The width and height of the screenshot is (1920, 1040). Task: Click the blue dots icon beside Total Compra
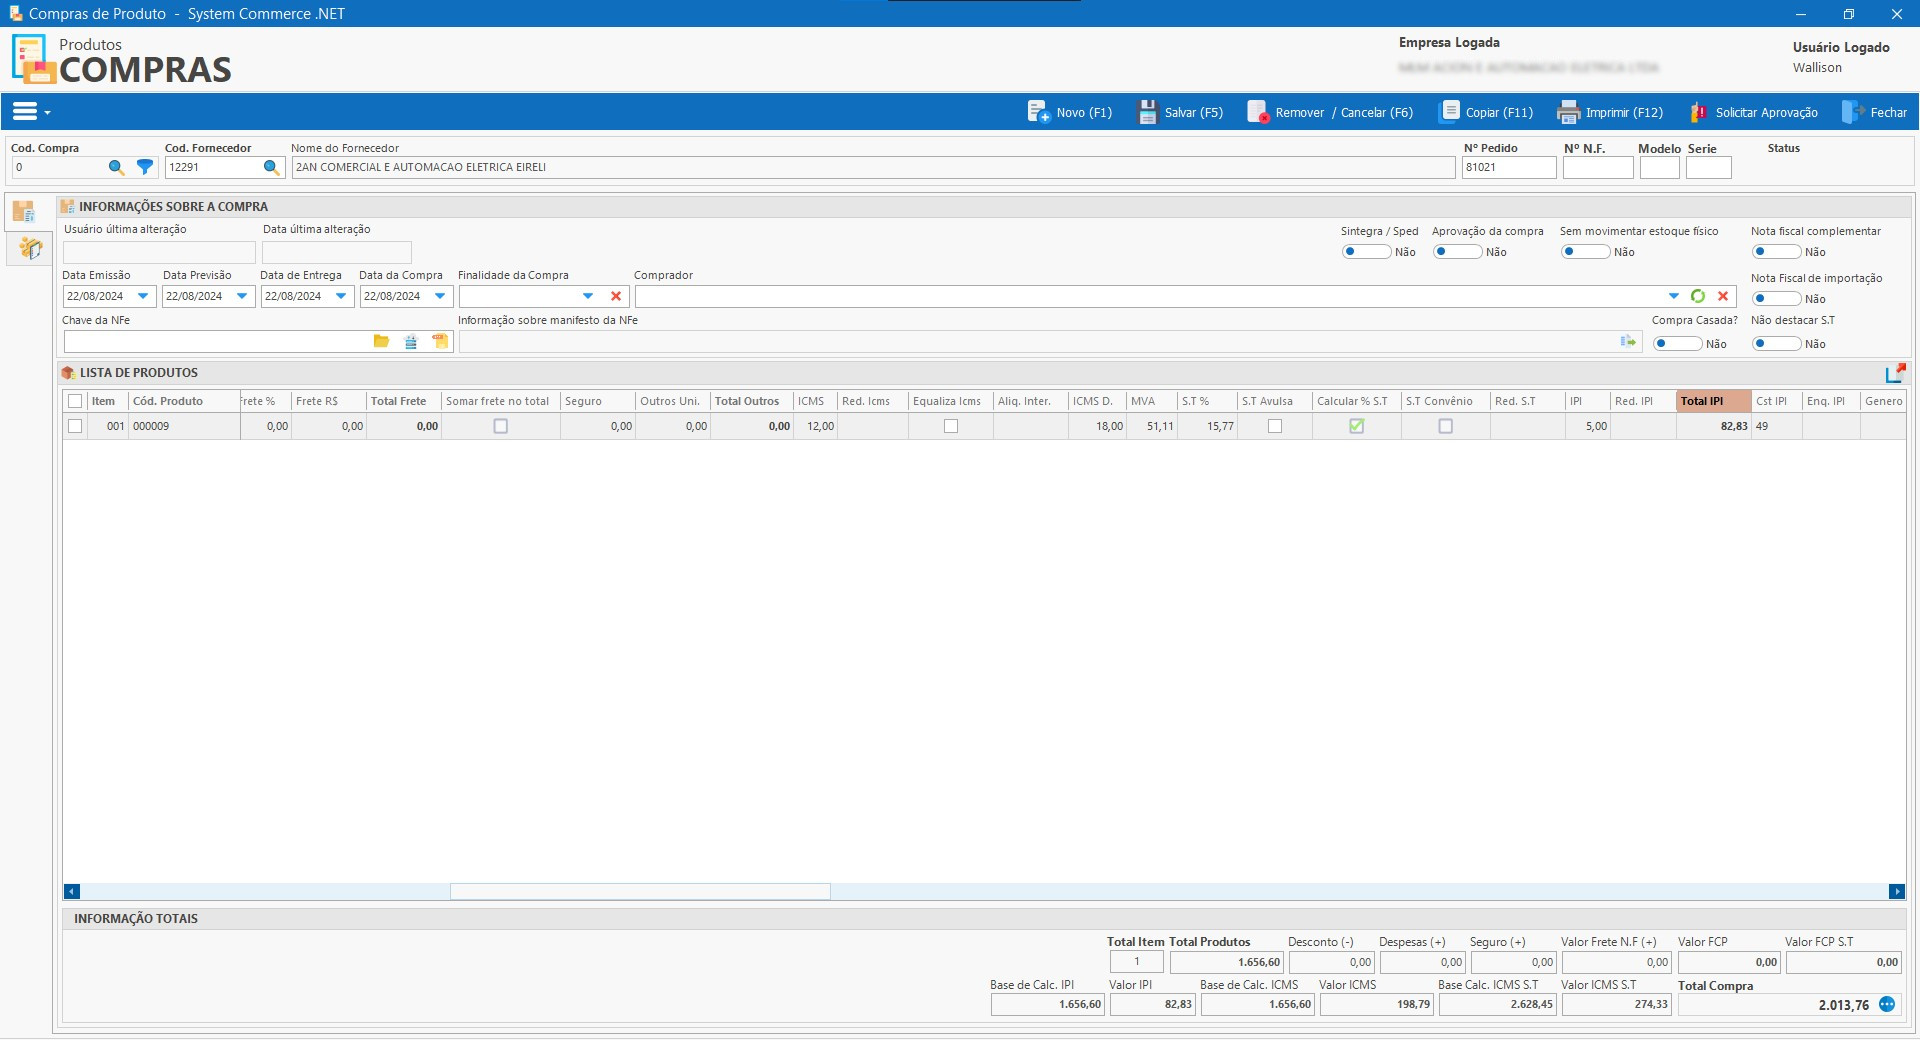[1887, 1004]
